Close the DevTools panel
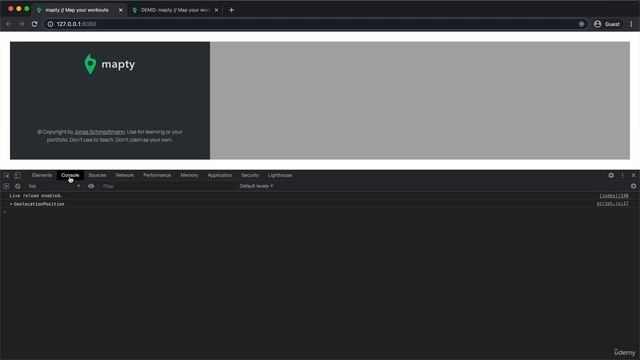The width and height of the screenshot is (640, 360). [x=633, y=175]
